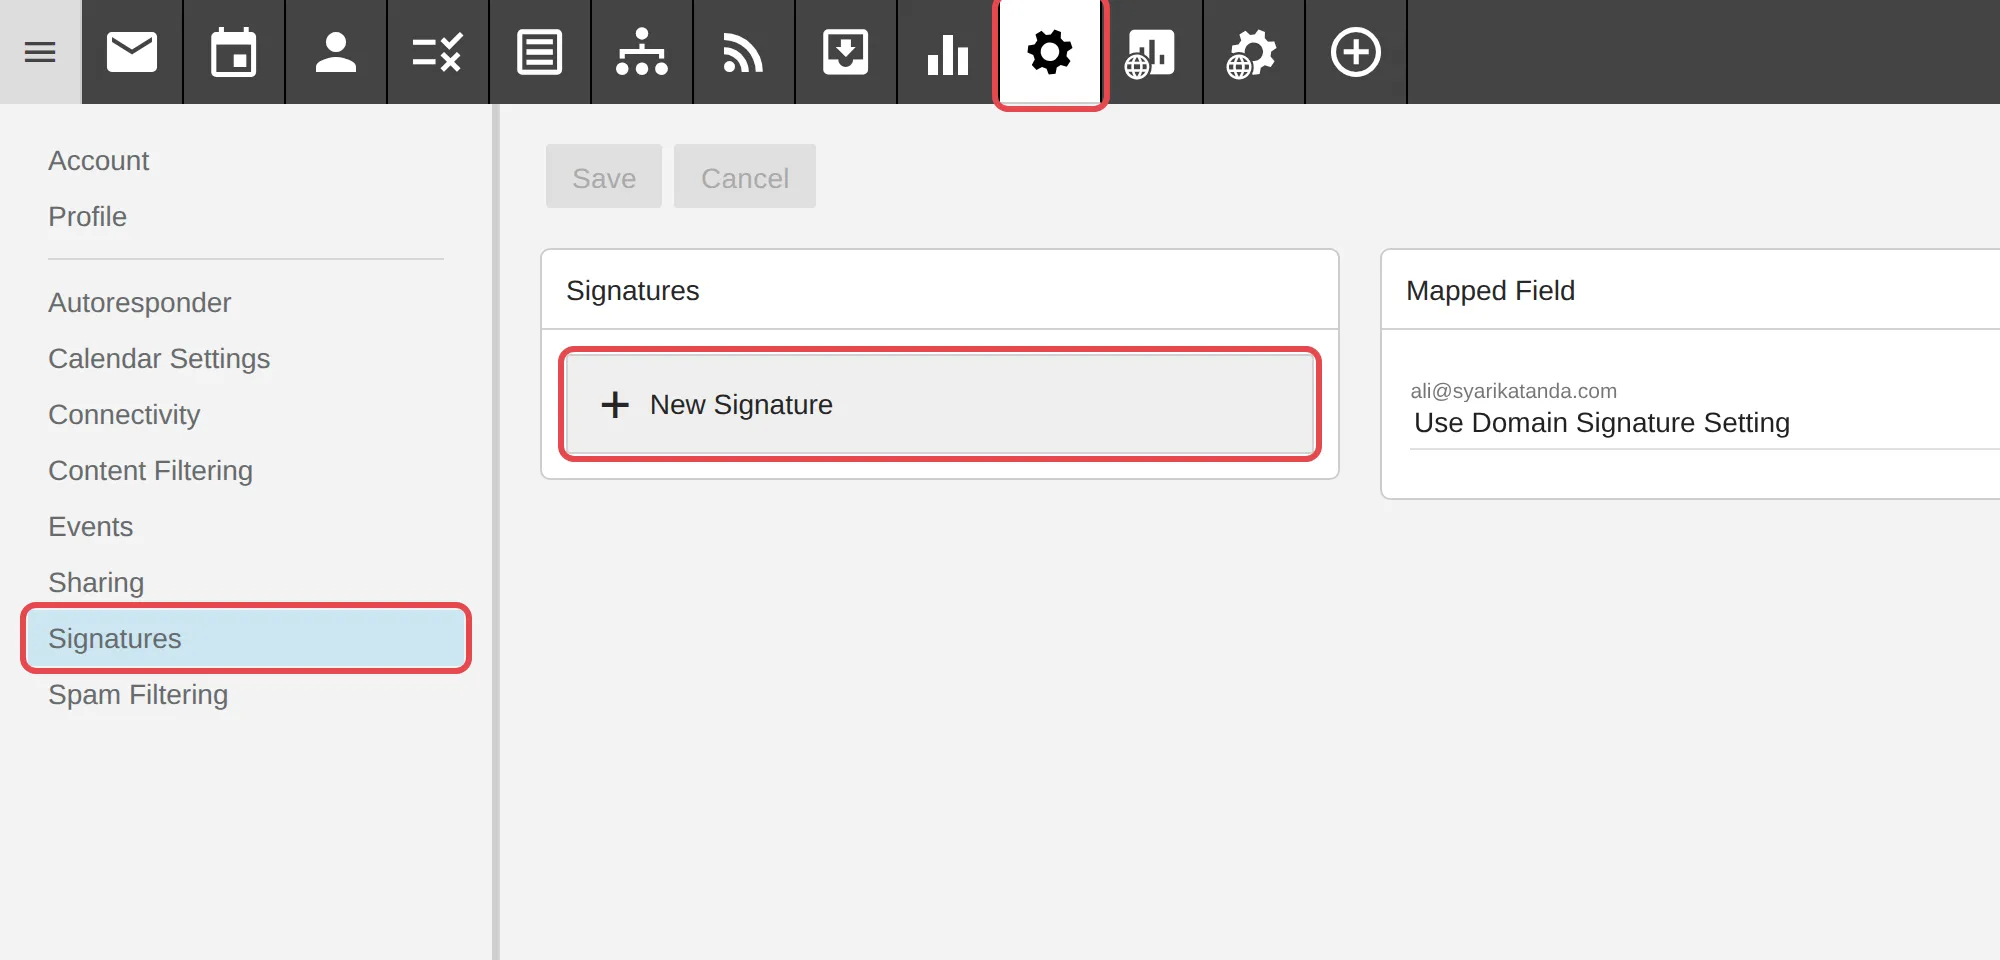The height and width of the screenshot is (960, 2000).
Task: Open the domain reports globe-chart icon
Action: click(1152, 52)
